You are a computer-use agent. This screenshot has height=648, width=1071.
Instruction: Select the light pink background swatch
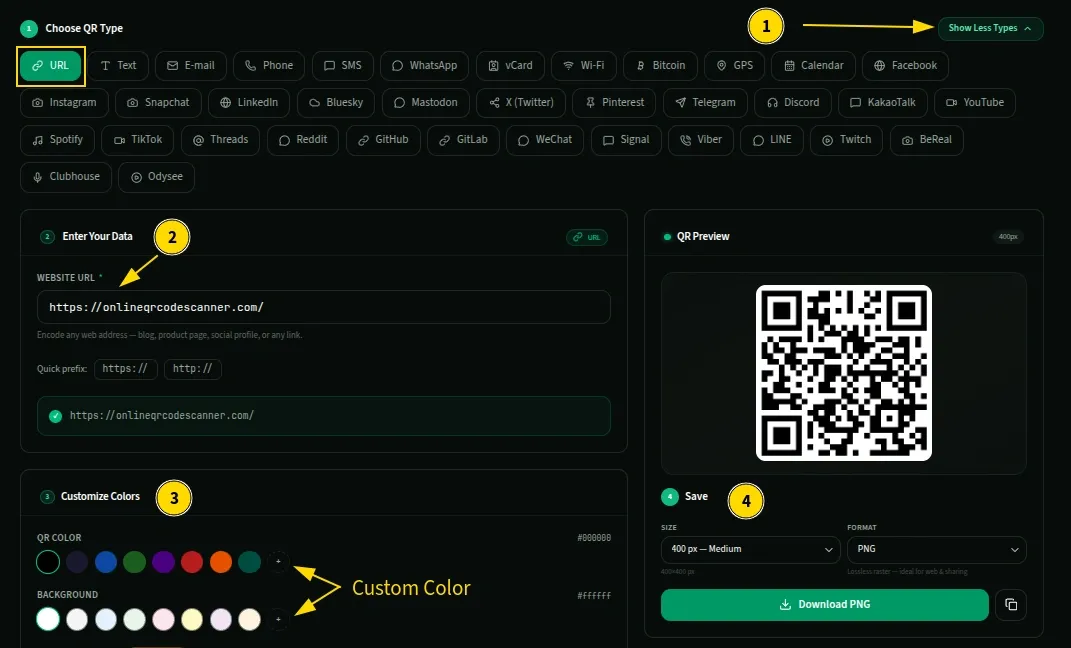click(163, 619)
